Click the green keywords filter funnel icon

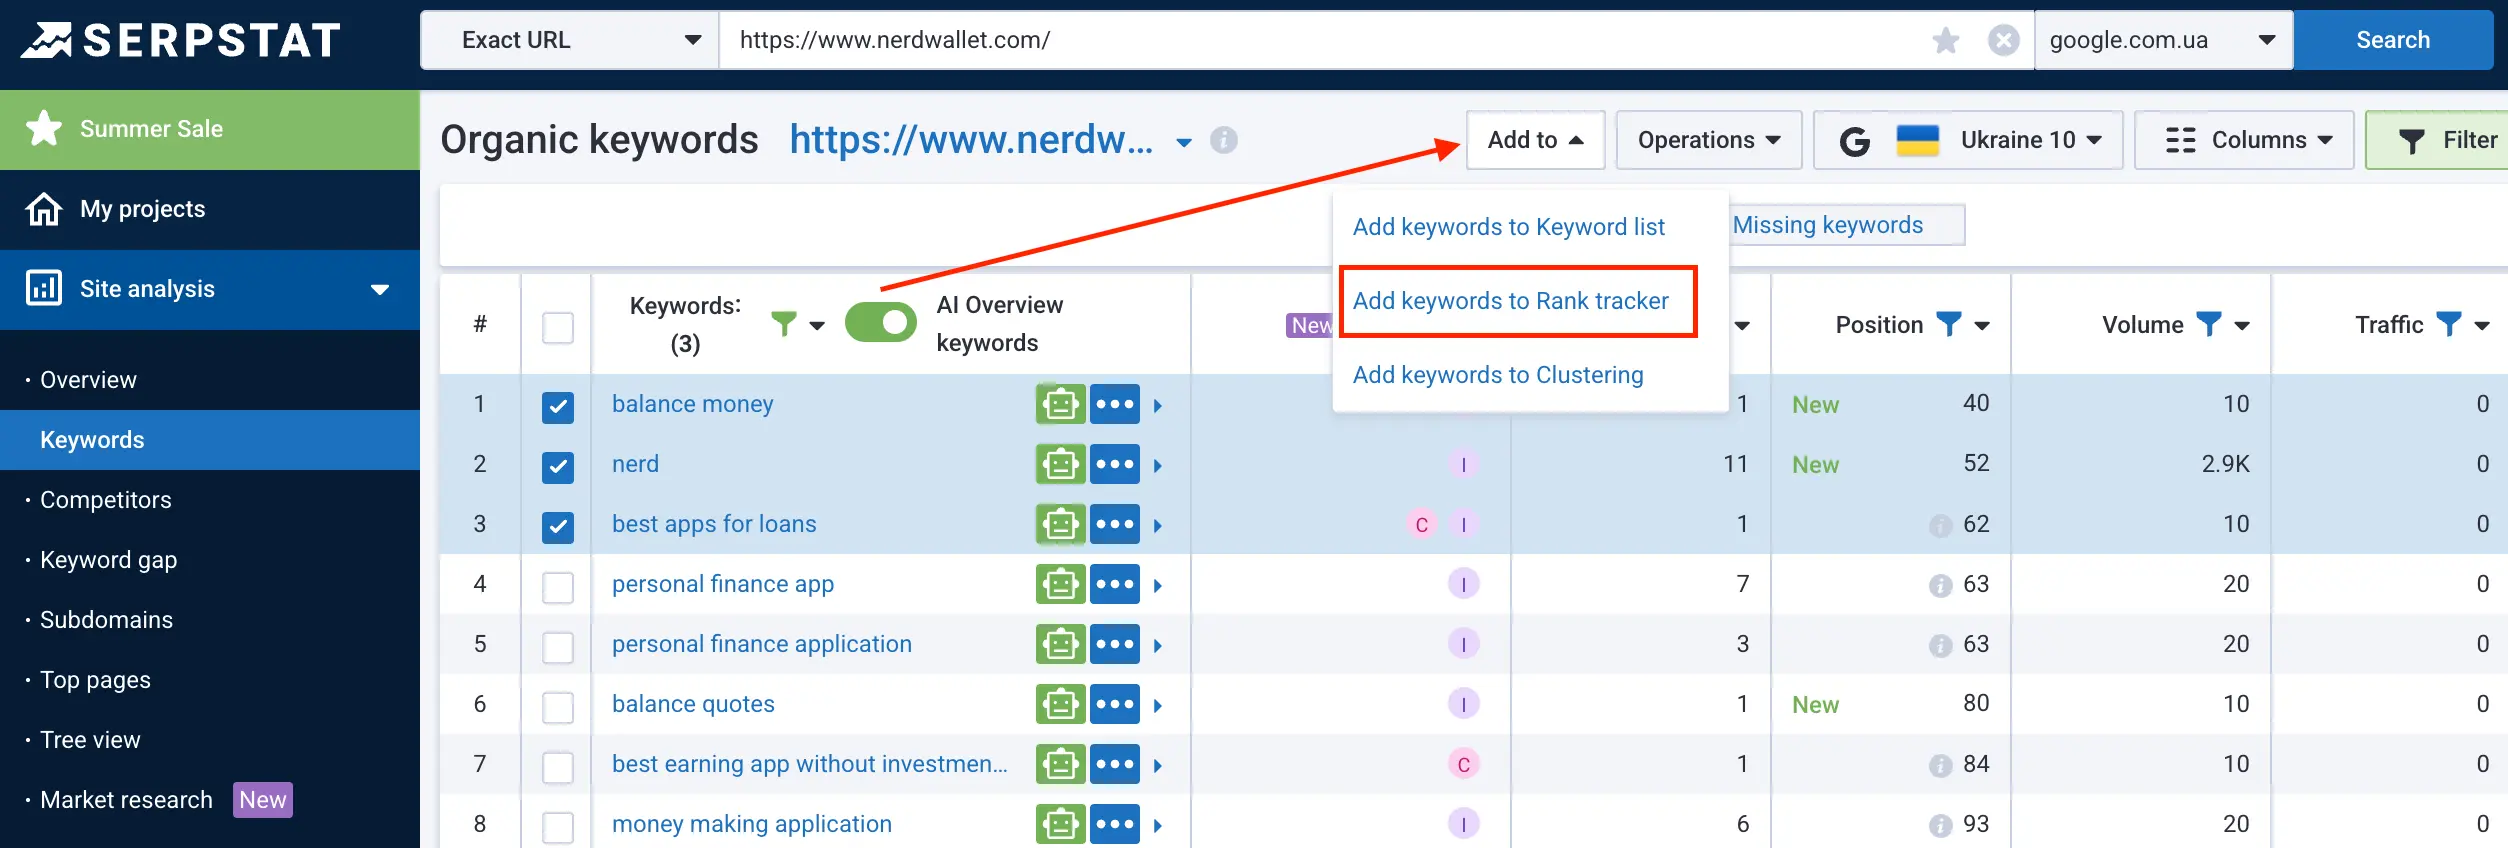(x=785, y=324)
